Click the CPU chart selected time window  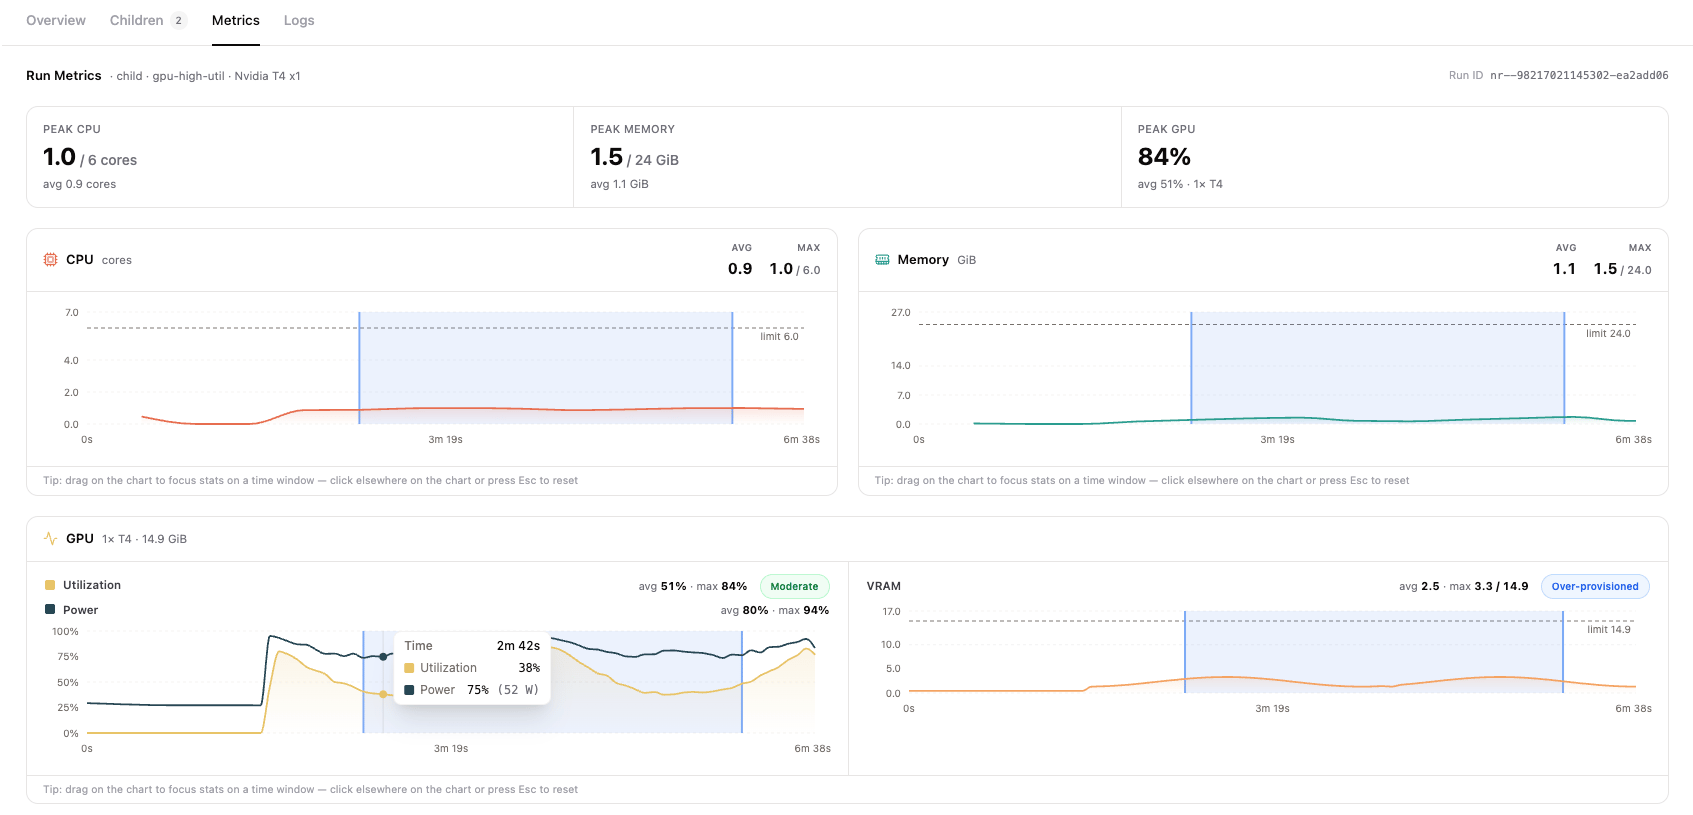coord(546,368)
